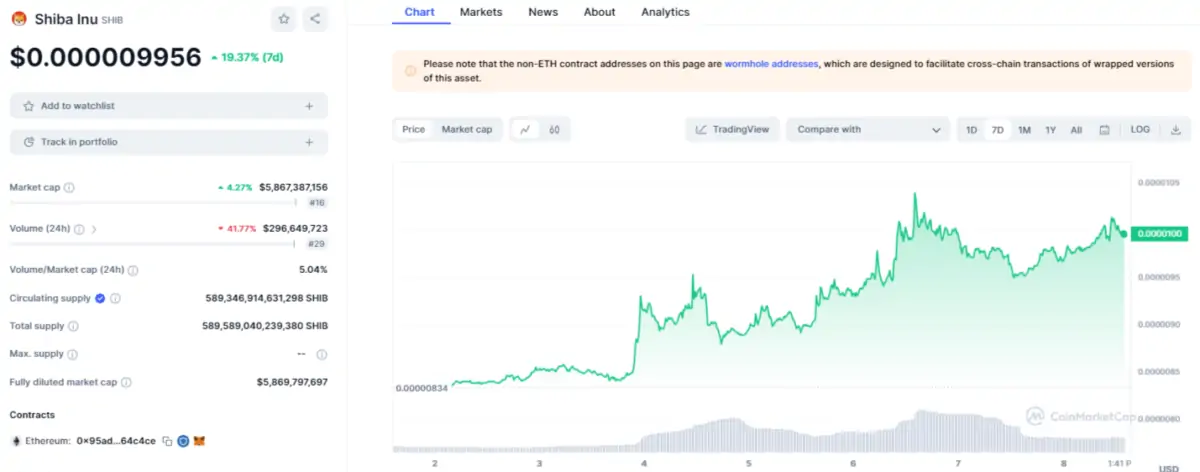
Task: Open the Volume/Market cap info tooltip
Action: coord(133,270)
